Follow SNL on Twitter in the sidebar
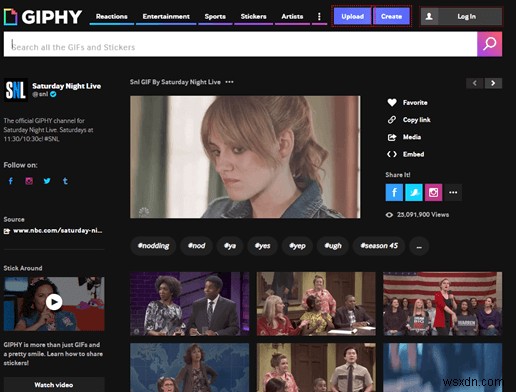Image resolution: width=516 pixels, height=392 pixels. click(47, 181)
